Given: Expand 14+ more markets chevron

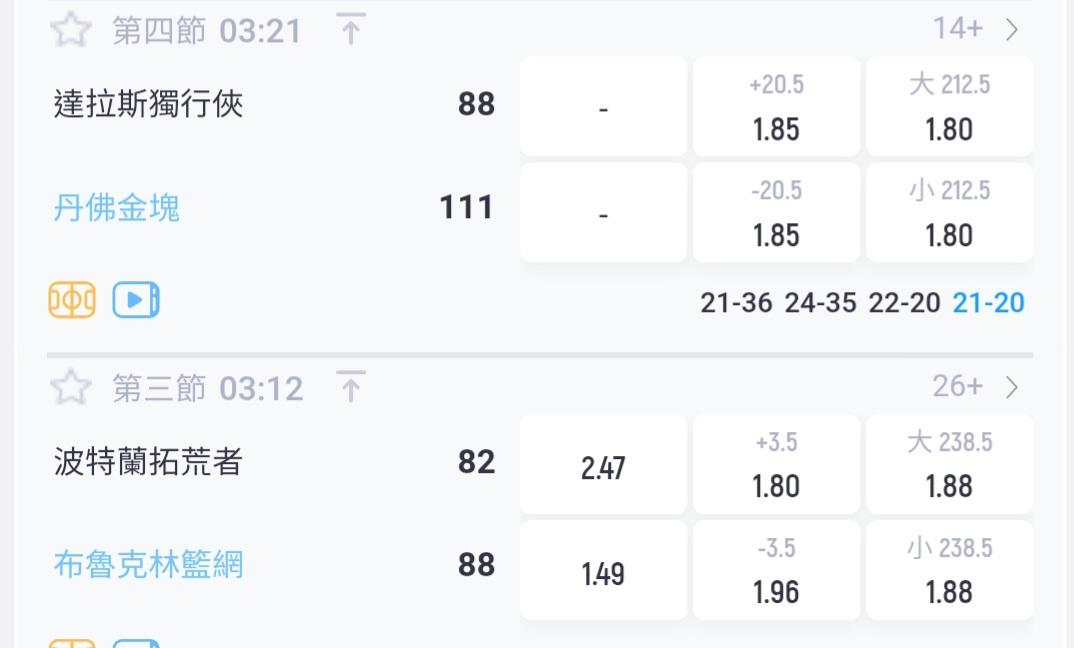Looking at the screenshot, I should [1012, 30].
